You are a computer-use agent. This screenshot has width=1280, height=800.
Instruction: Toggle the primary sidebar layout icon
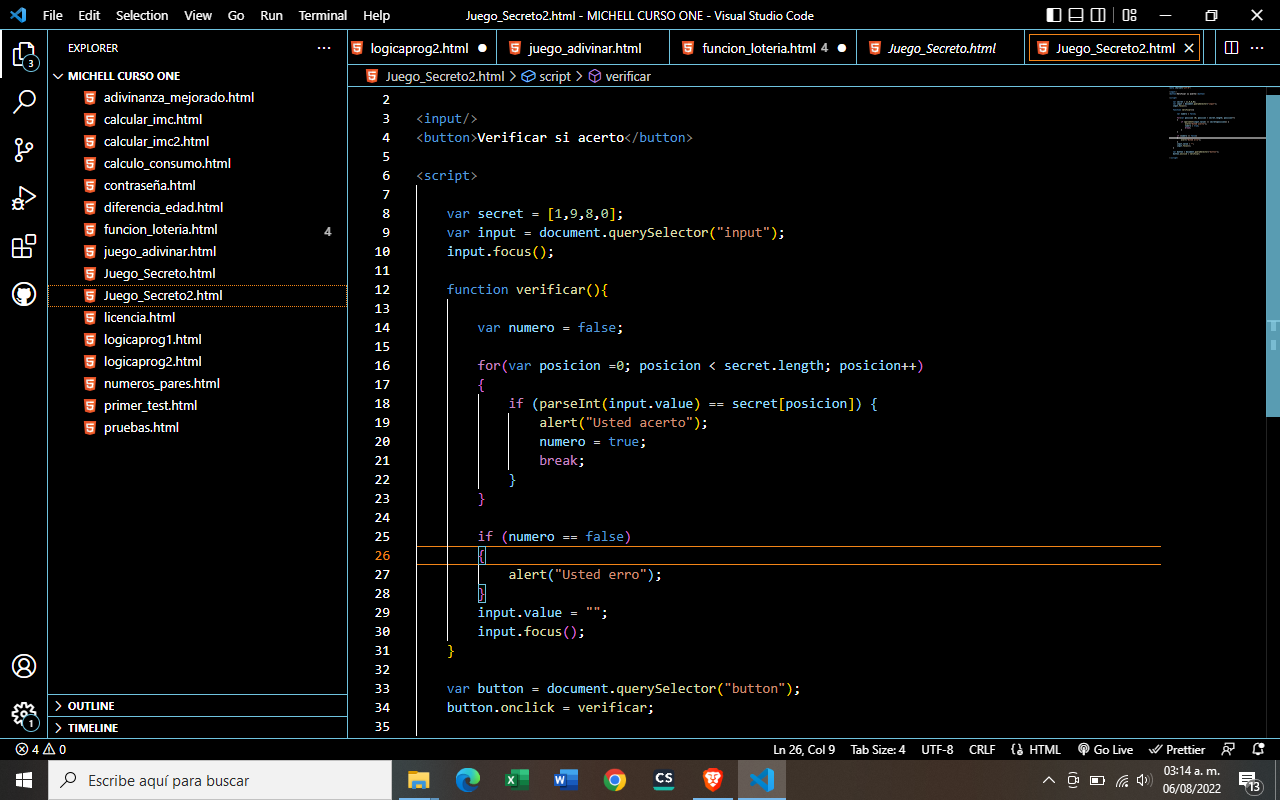click(x=1054, y=15)
